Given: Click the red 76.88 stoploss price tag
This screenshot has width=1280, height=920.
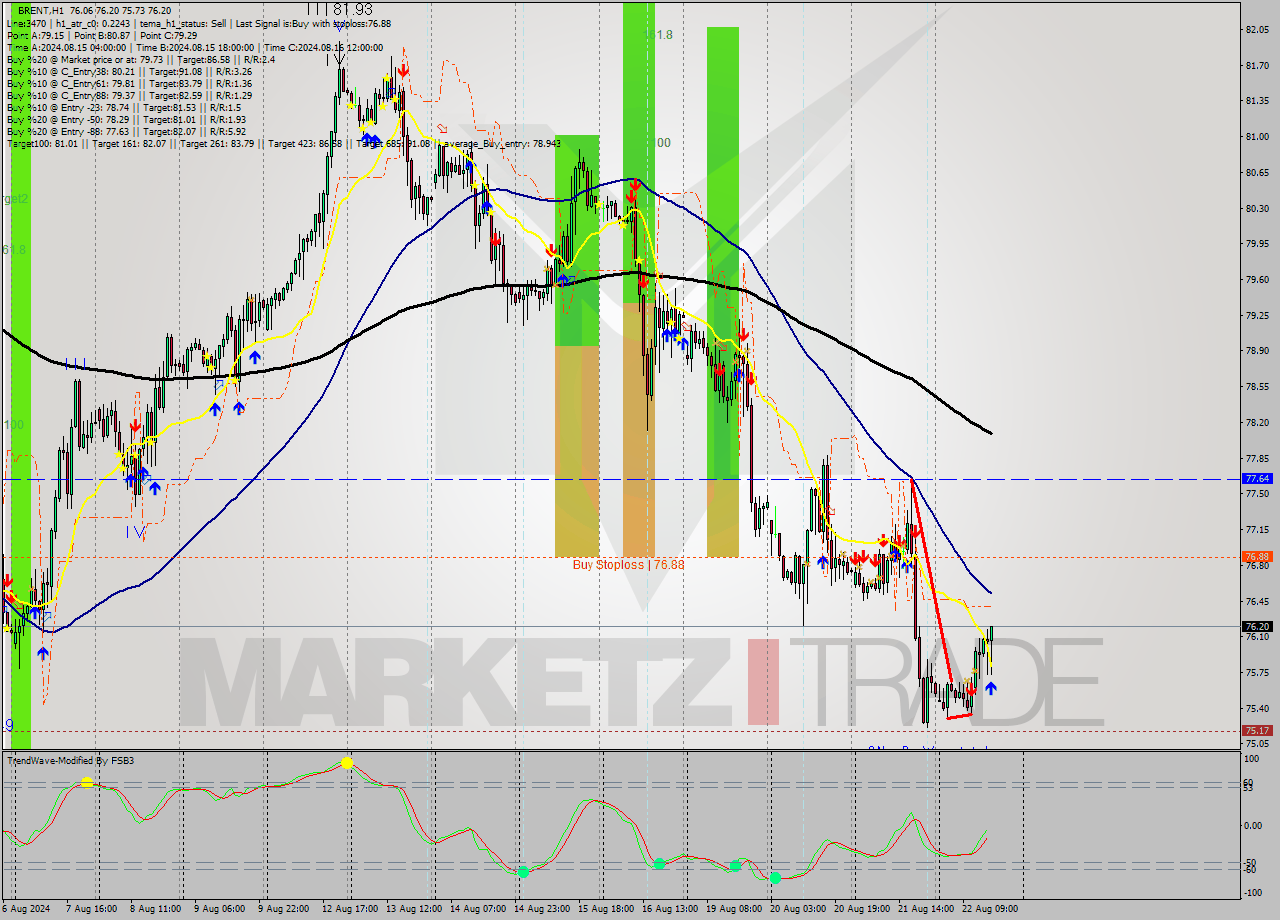Looking at the screenshot, I should click(1256, 556).
